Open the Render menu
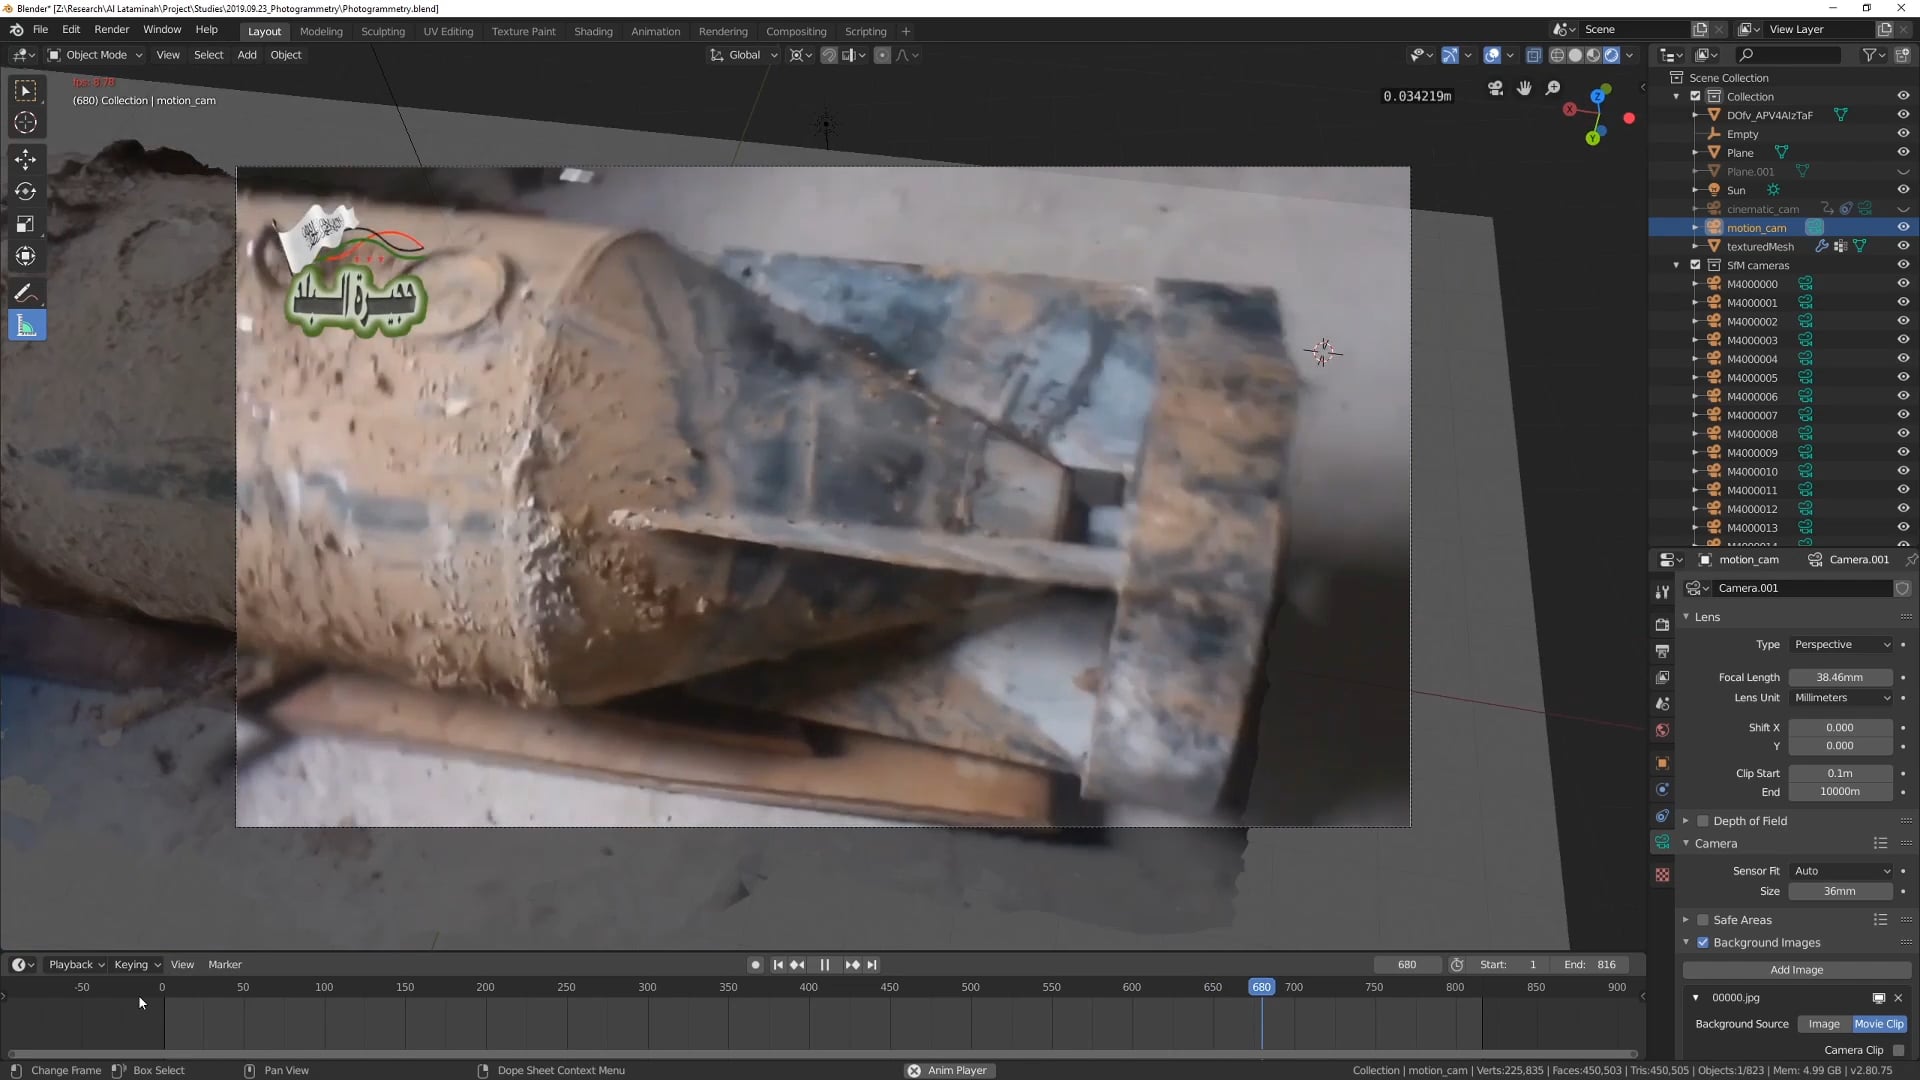The image size is (1920, 1080). 111,29
